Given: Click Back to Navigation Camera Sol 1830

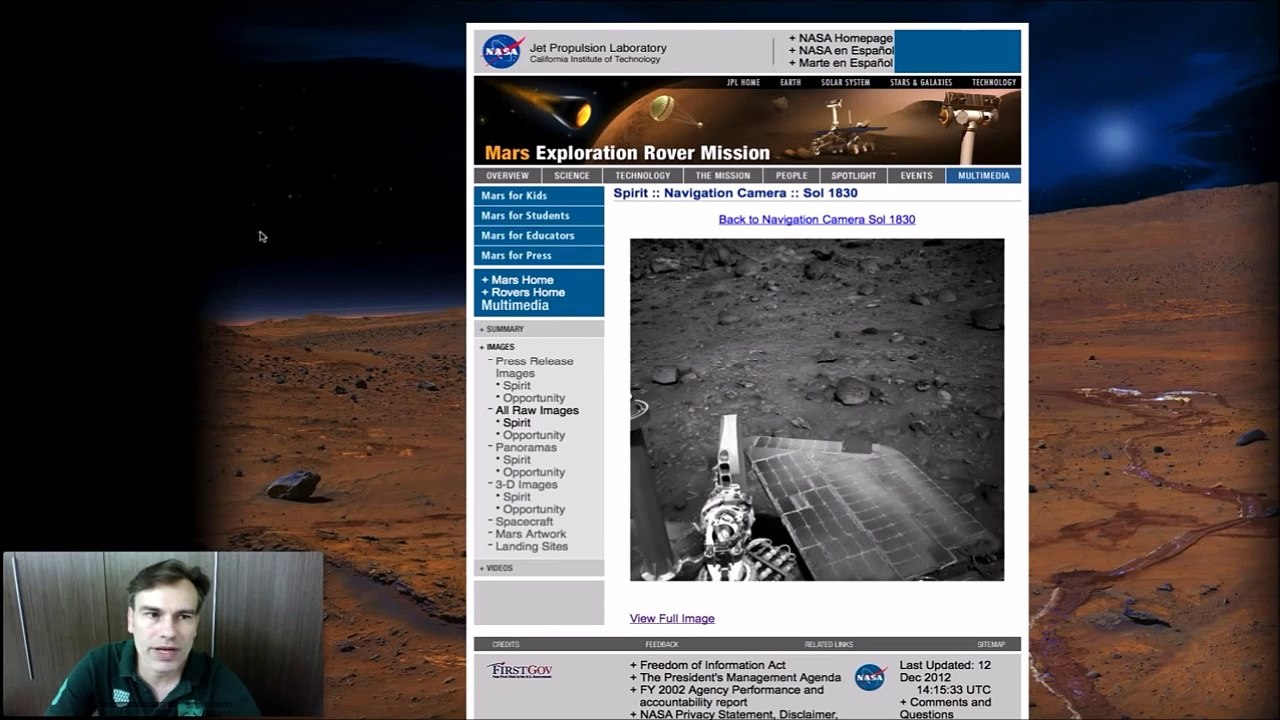Looking at the screenshot, I should point(817,220).
